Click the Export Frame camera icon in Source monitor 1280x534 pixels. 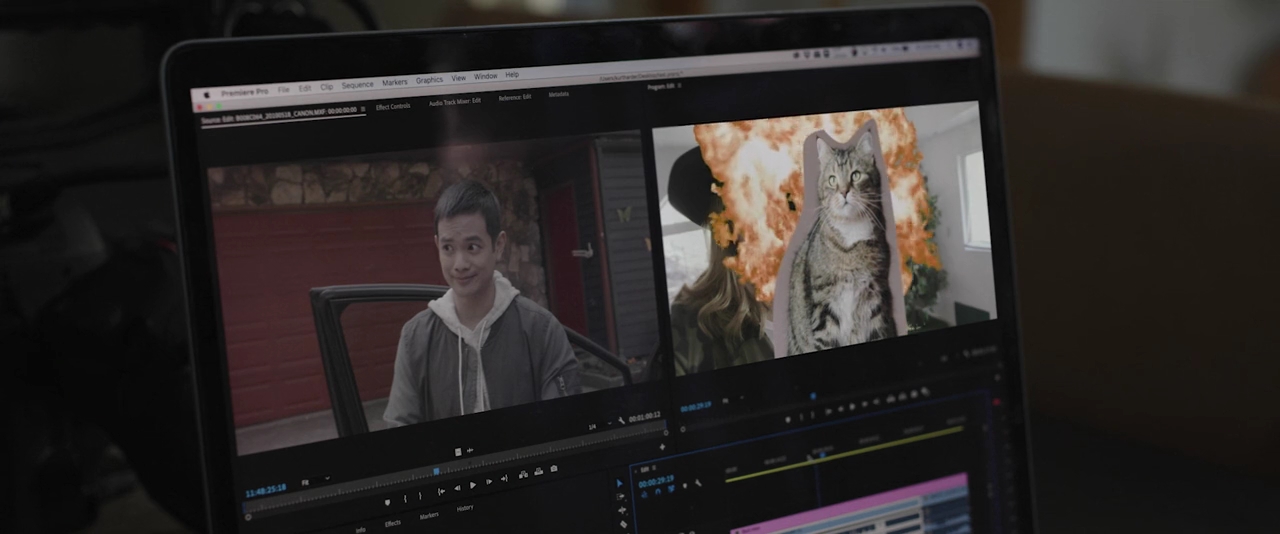coord(553,468)
